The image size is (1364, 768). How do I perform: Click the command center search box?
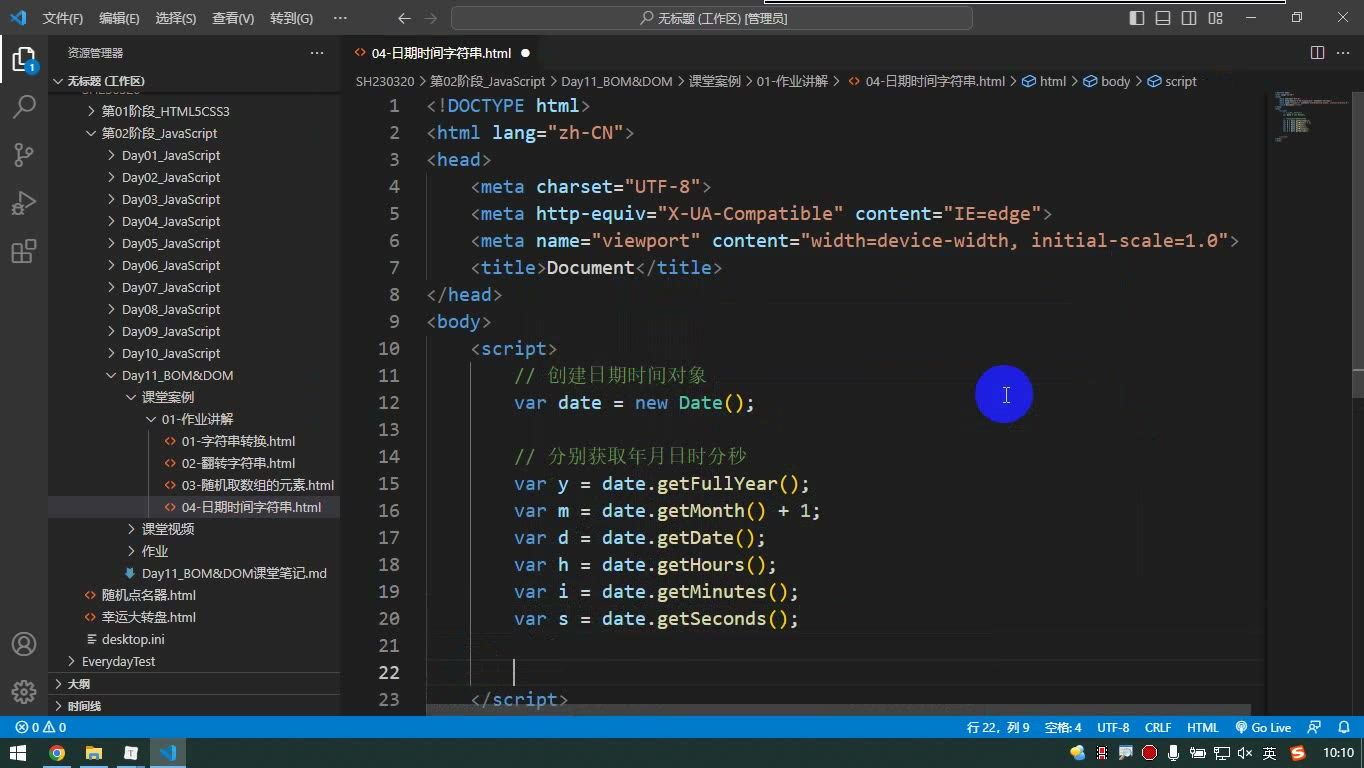point(712,18)
